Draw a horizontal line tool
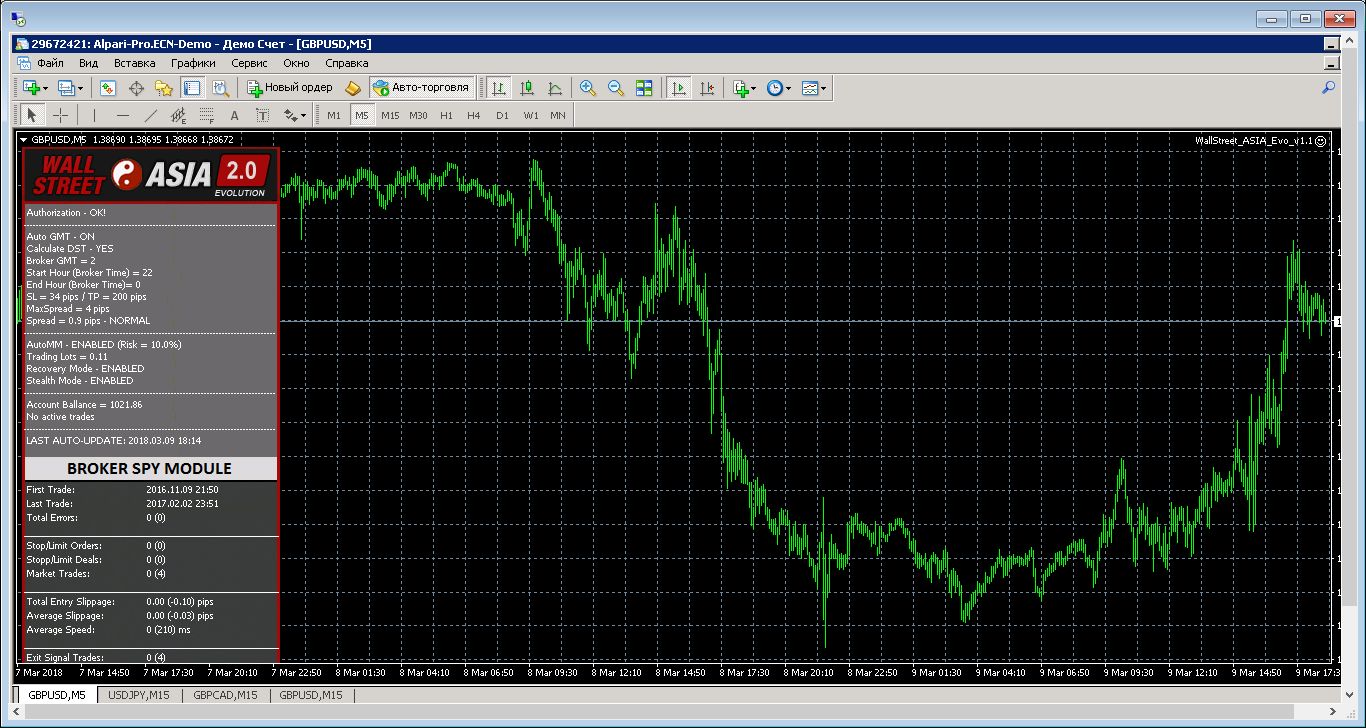1366x728 pixels. (x=123, y=115)
